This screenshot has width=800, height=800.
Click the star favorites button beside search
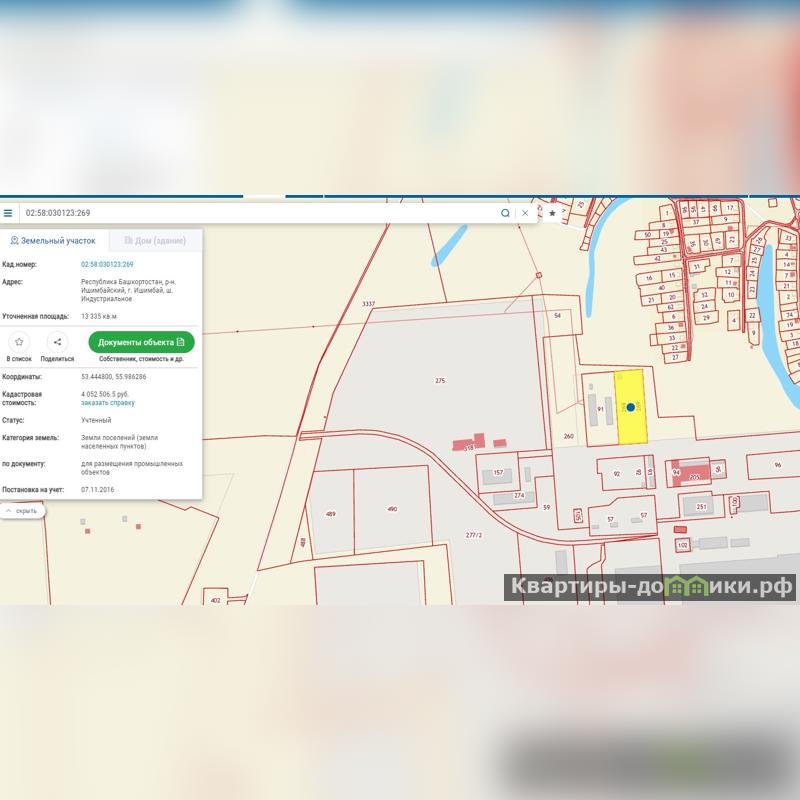pos(552,213)
